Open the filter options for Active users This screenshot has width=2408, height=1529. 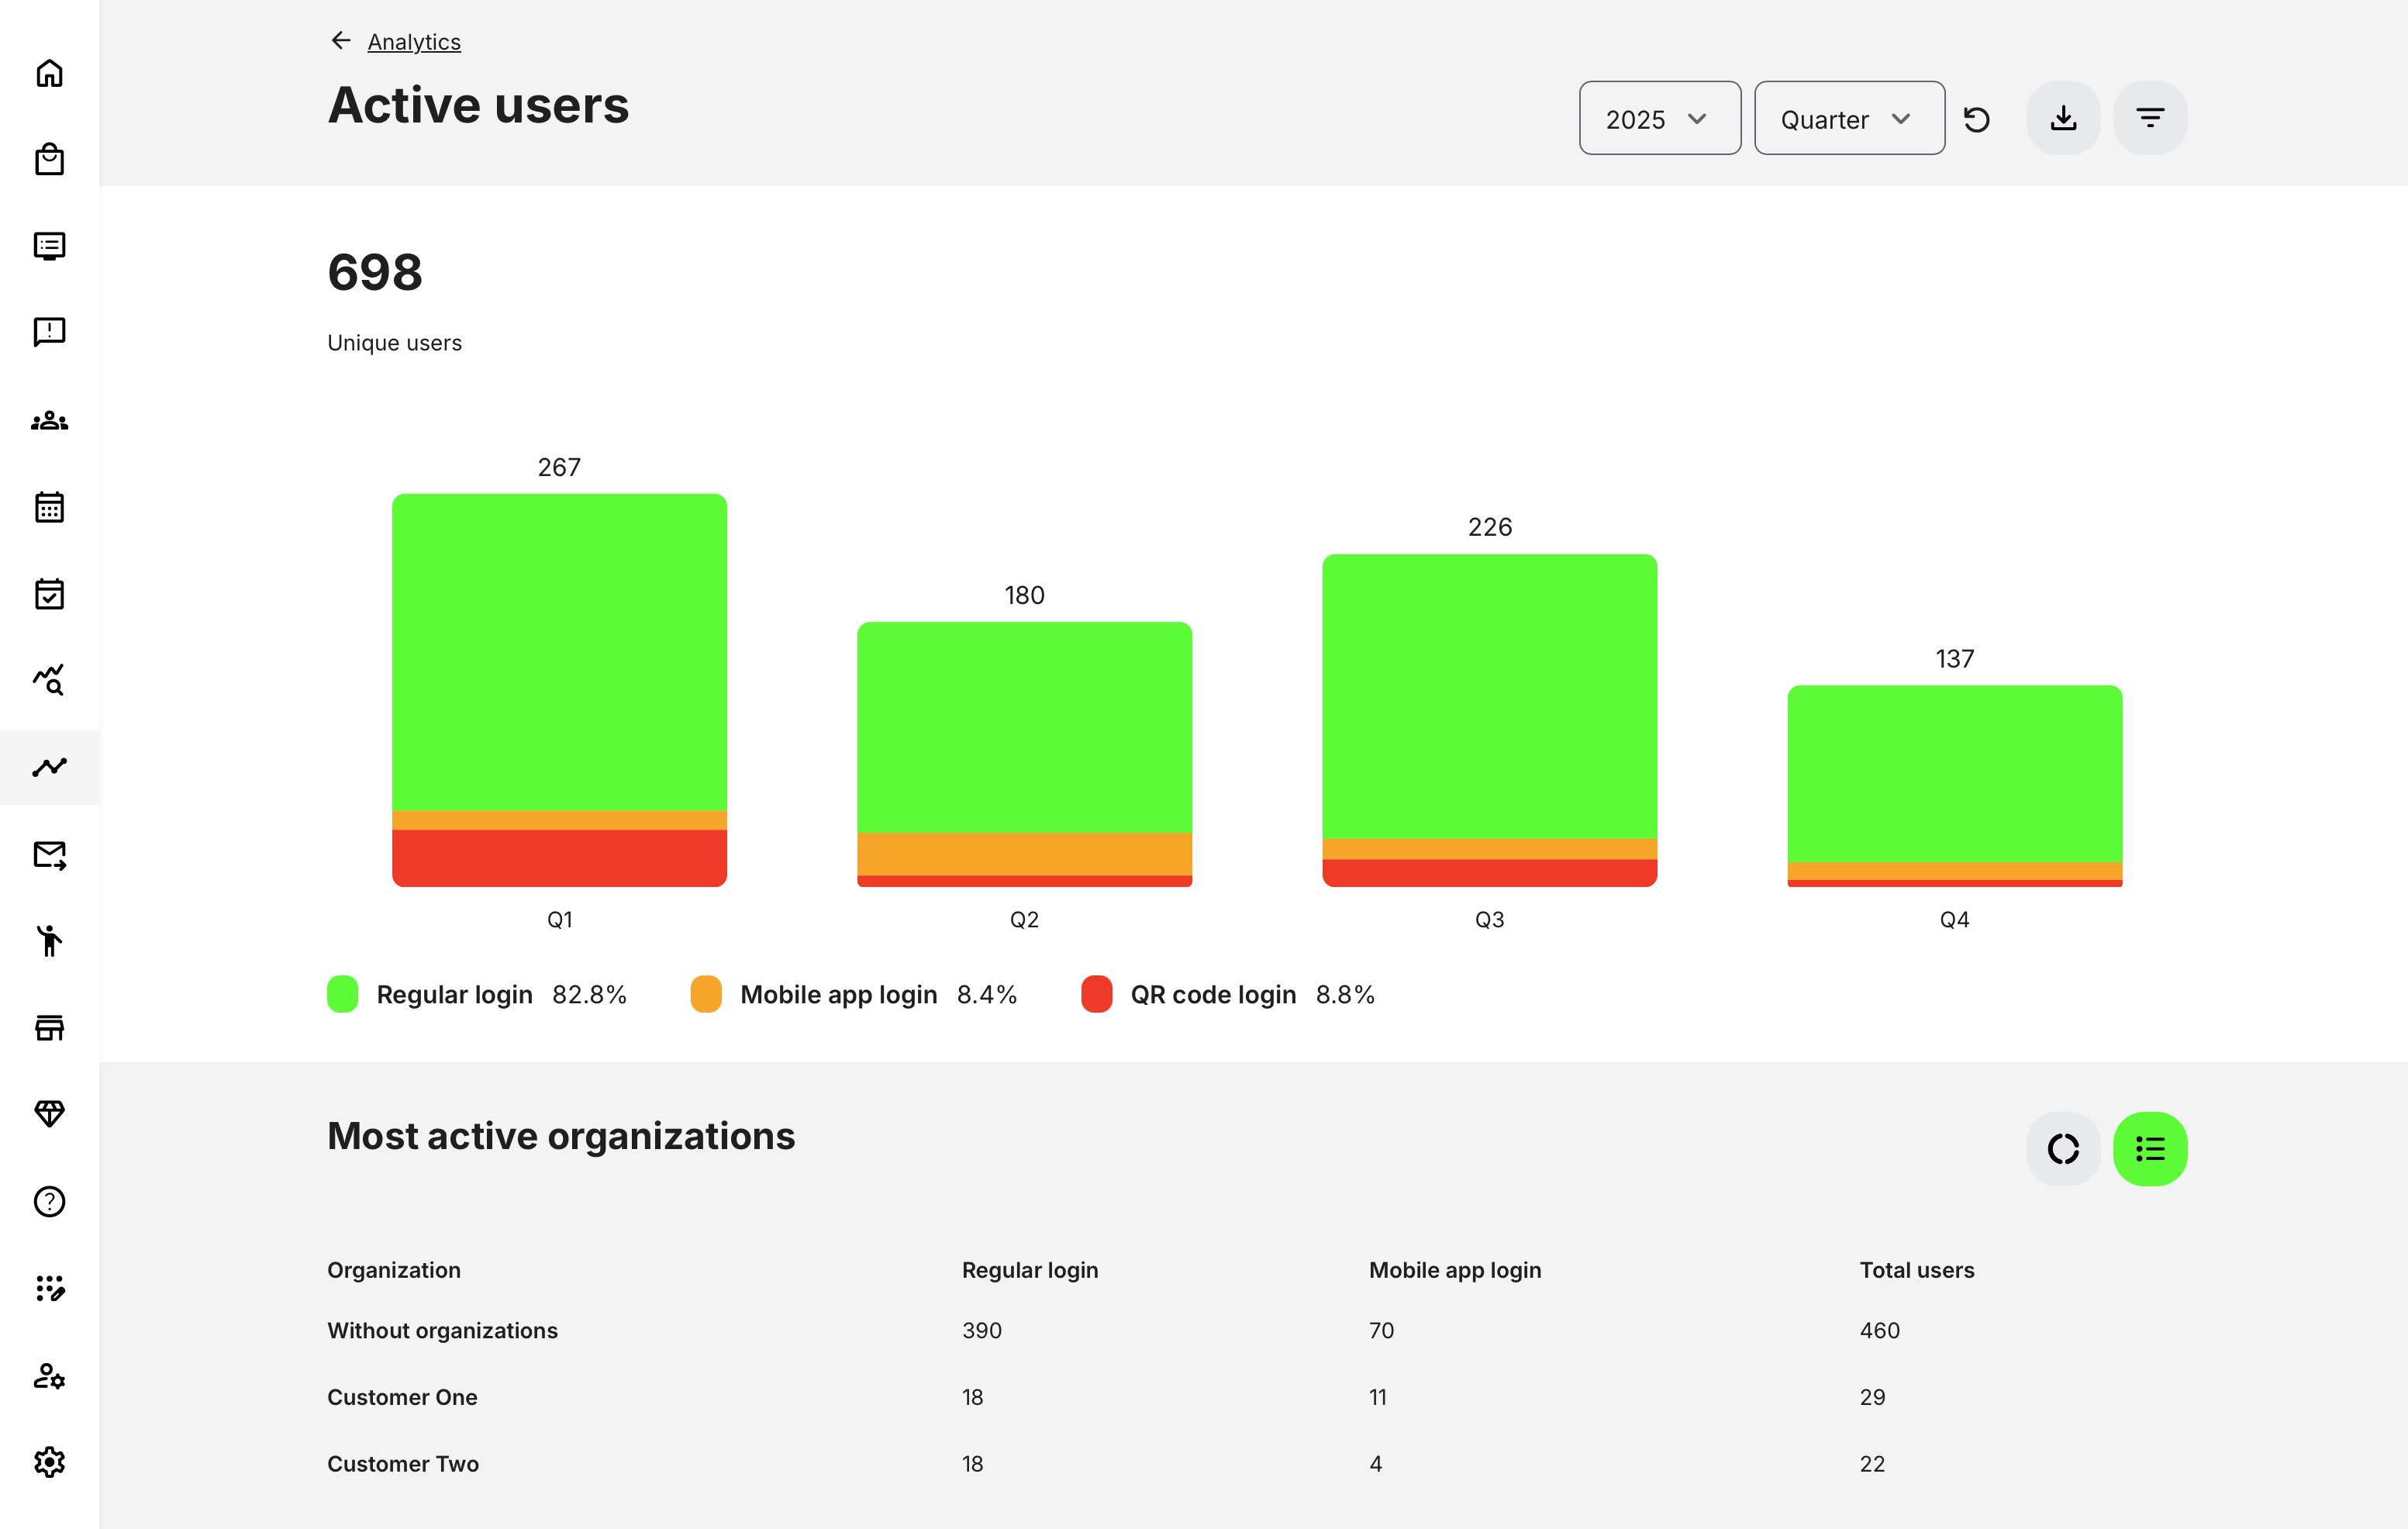pyautogui.click(x=2149, y=117)
